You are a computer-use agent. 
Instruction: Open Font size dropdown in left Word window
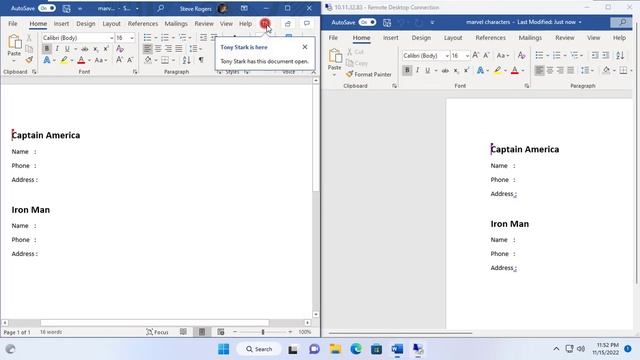(x=132, y=38)
